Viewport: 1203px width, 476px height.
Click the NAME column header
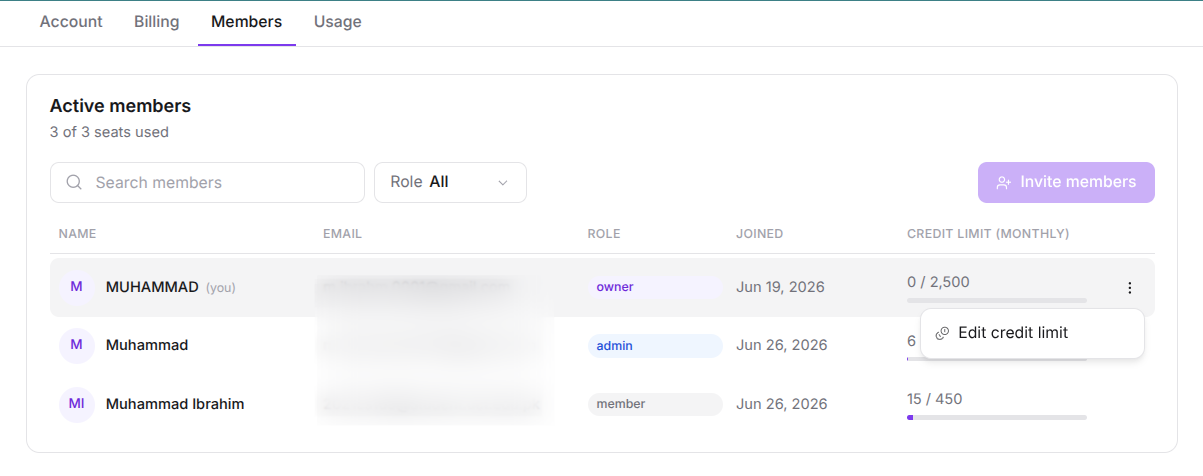click(77, 234)
